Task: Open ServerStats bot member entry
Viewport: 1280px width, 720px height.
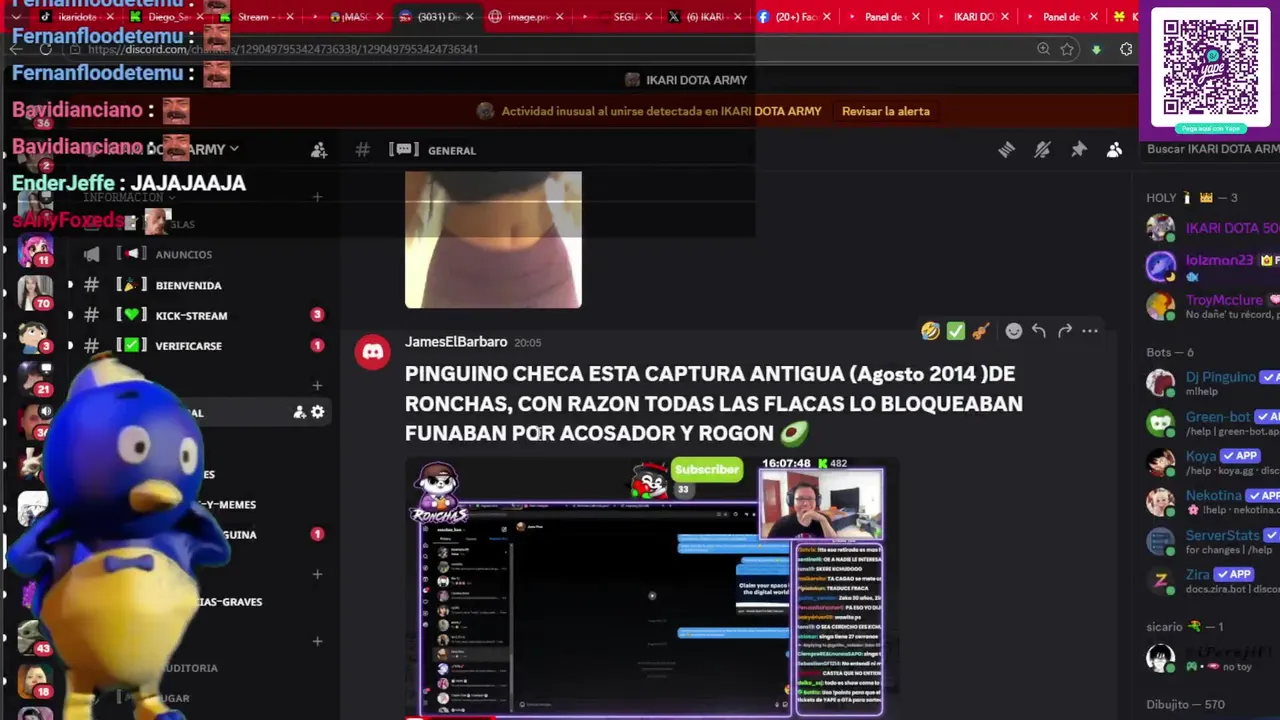Action: (1212, 541)
